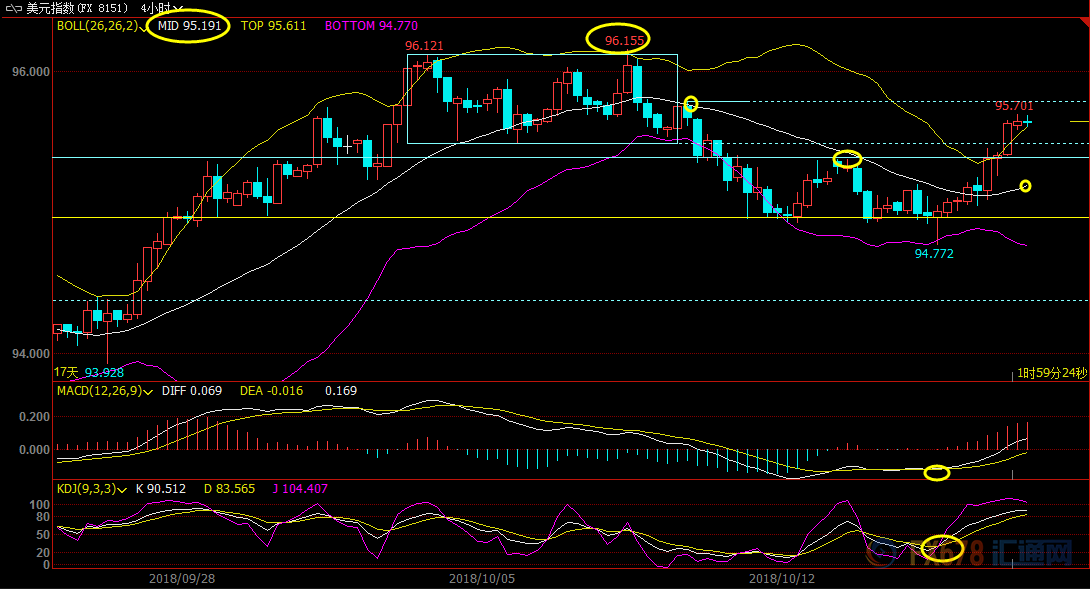Click the K 90.512 KDJ value

point(161,489)
